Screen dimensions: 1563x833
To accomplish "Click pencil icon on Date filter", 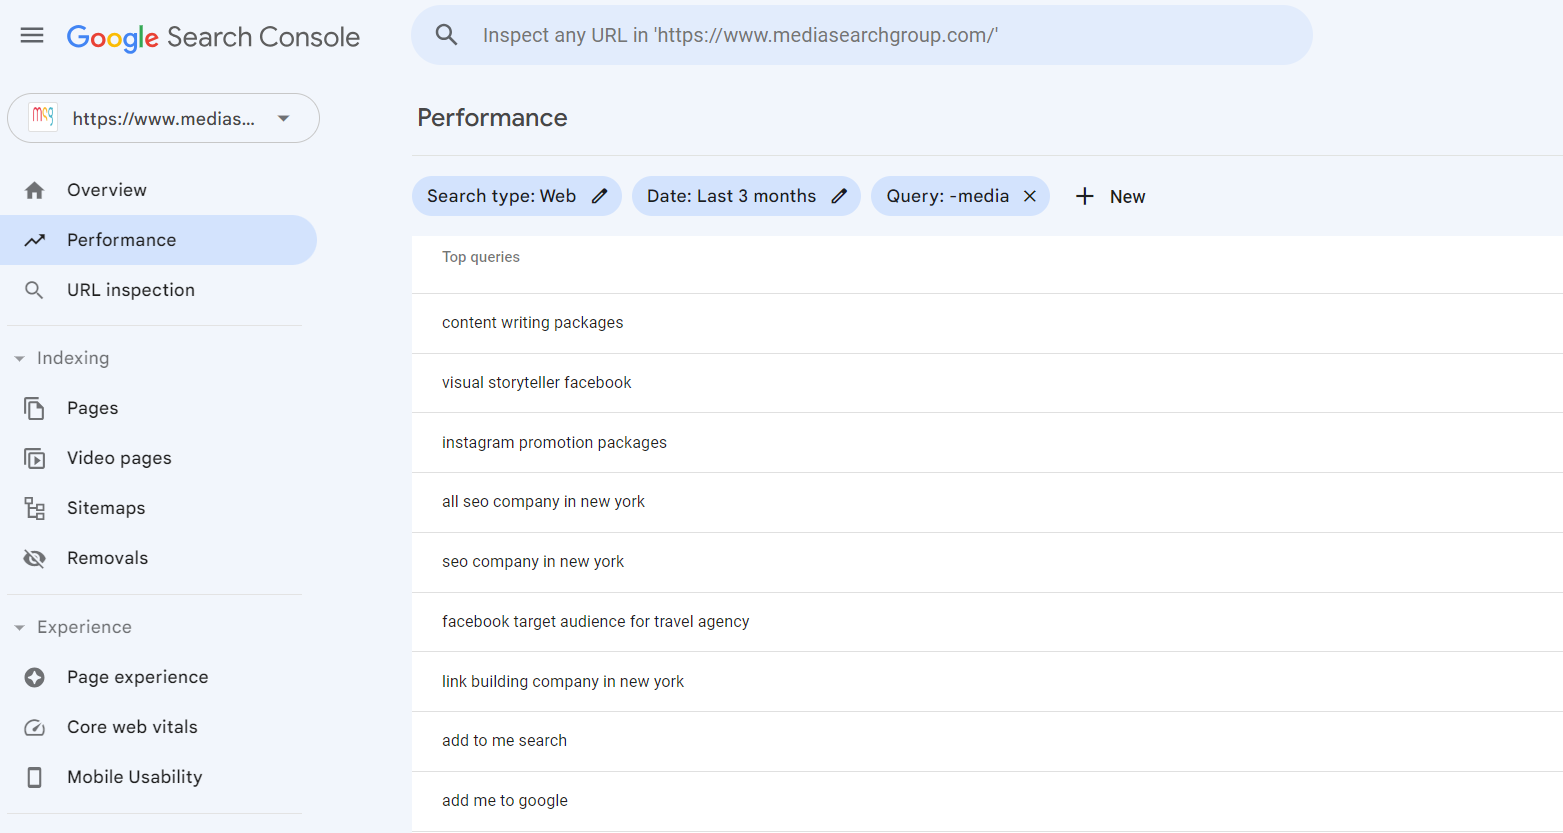I will click(x=839, y=196).
